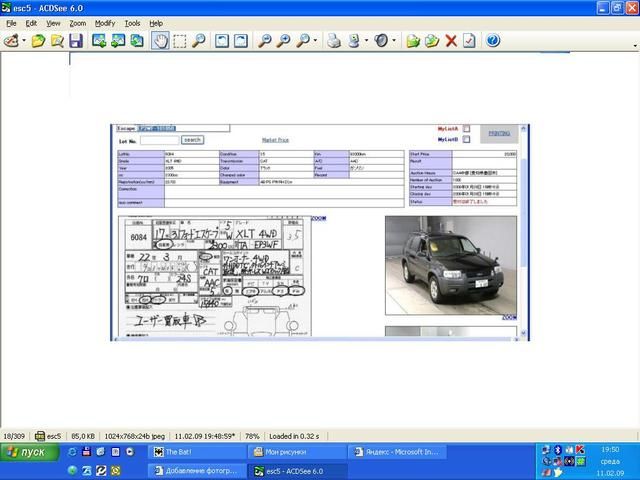Save the image with the floppy icon
Image resolution: width=640 pixels, height=480 pixels.
[76, 40]
